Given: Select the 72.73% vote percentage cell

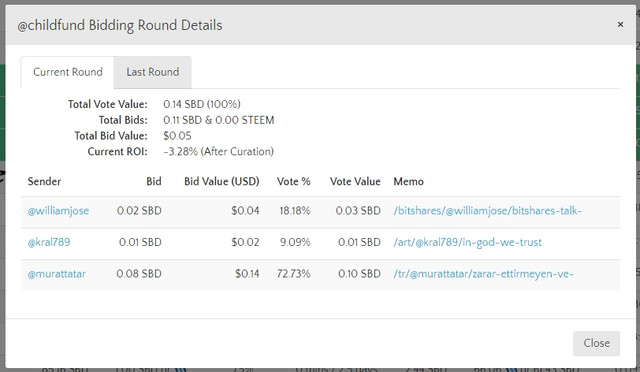Looking at the screenshot, I should pyautogui.click(x=293, y=274).
